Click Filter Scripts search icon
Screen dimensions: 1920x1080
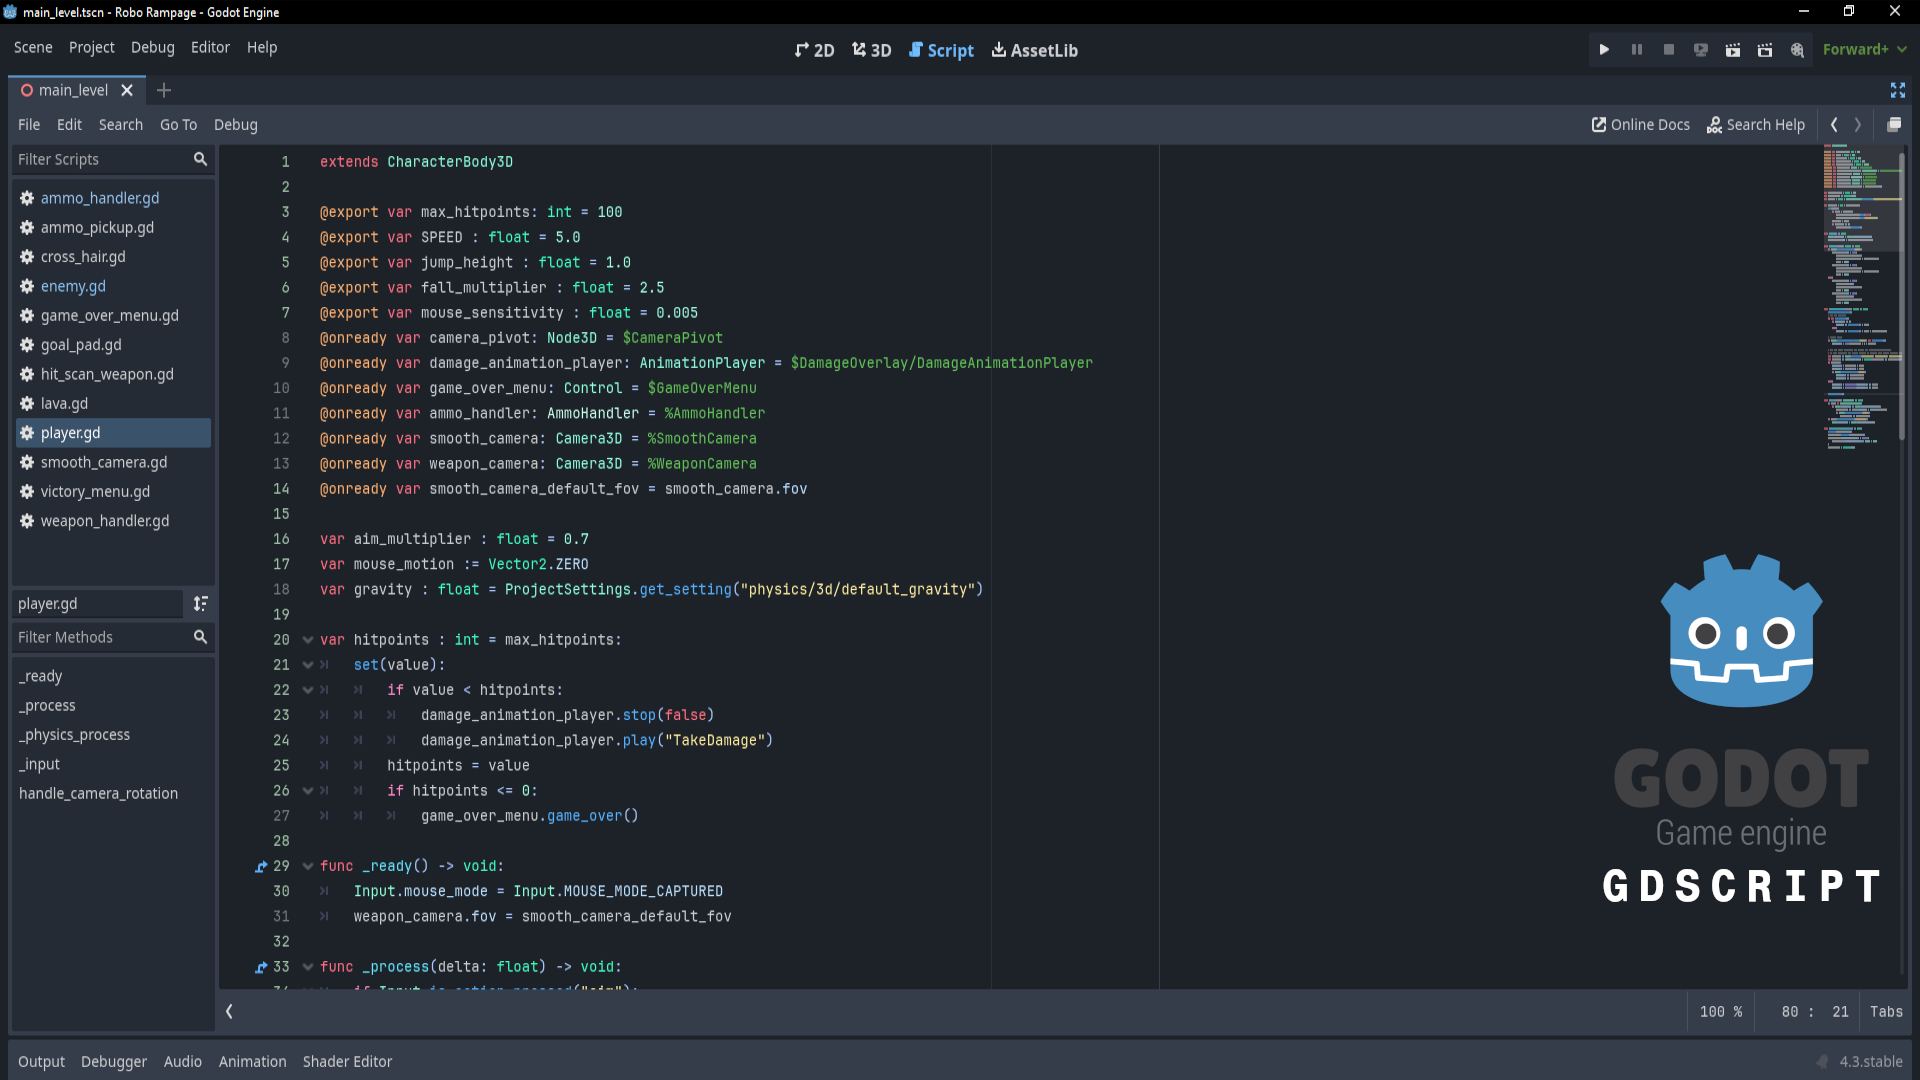tap(200, 159)
